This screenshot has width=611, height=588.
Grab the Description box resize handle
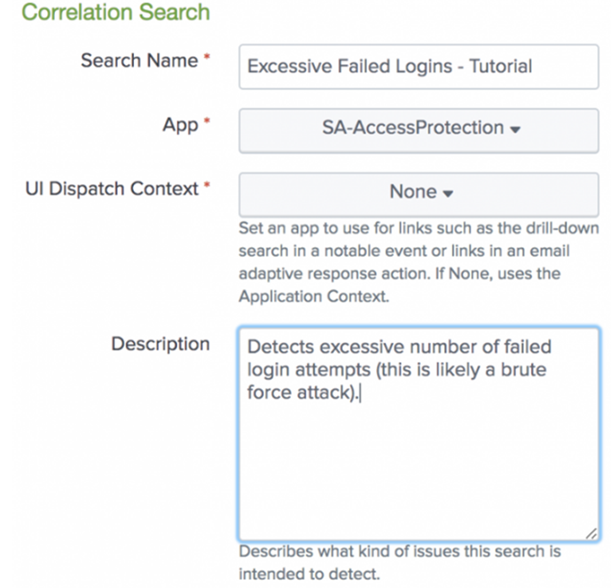591,534
